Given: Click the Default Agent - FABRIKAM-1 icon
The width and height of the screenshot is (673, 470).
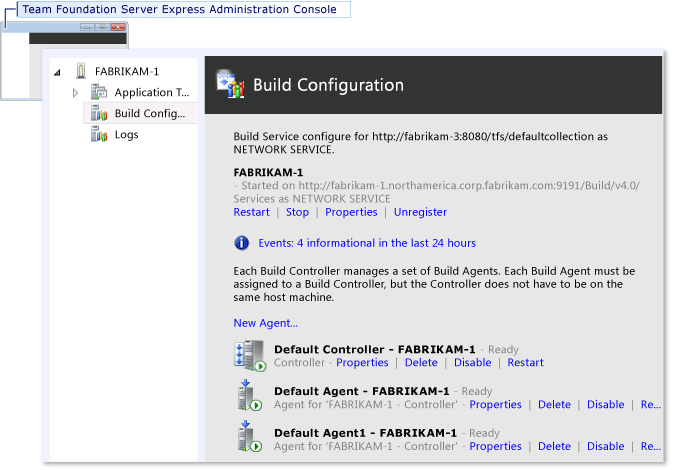Looking at the screenshot, I should click(x=249, y=395).
